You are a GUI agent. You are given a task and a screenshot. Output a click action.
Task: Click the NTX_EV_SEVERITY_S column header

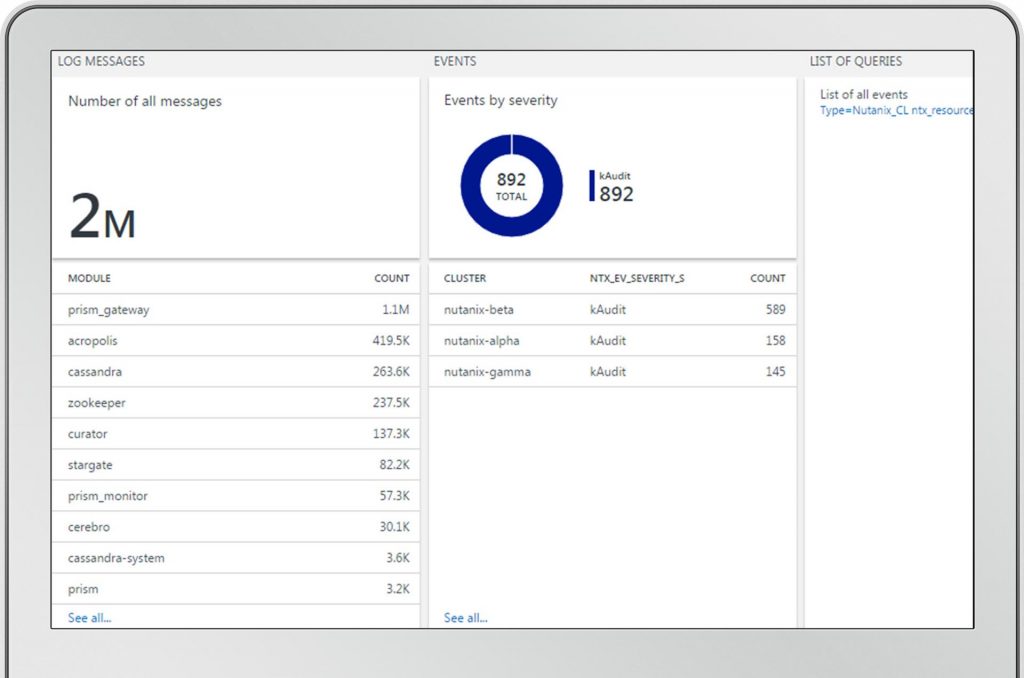[x=637, y=278]
